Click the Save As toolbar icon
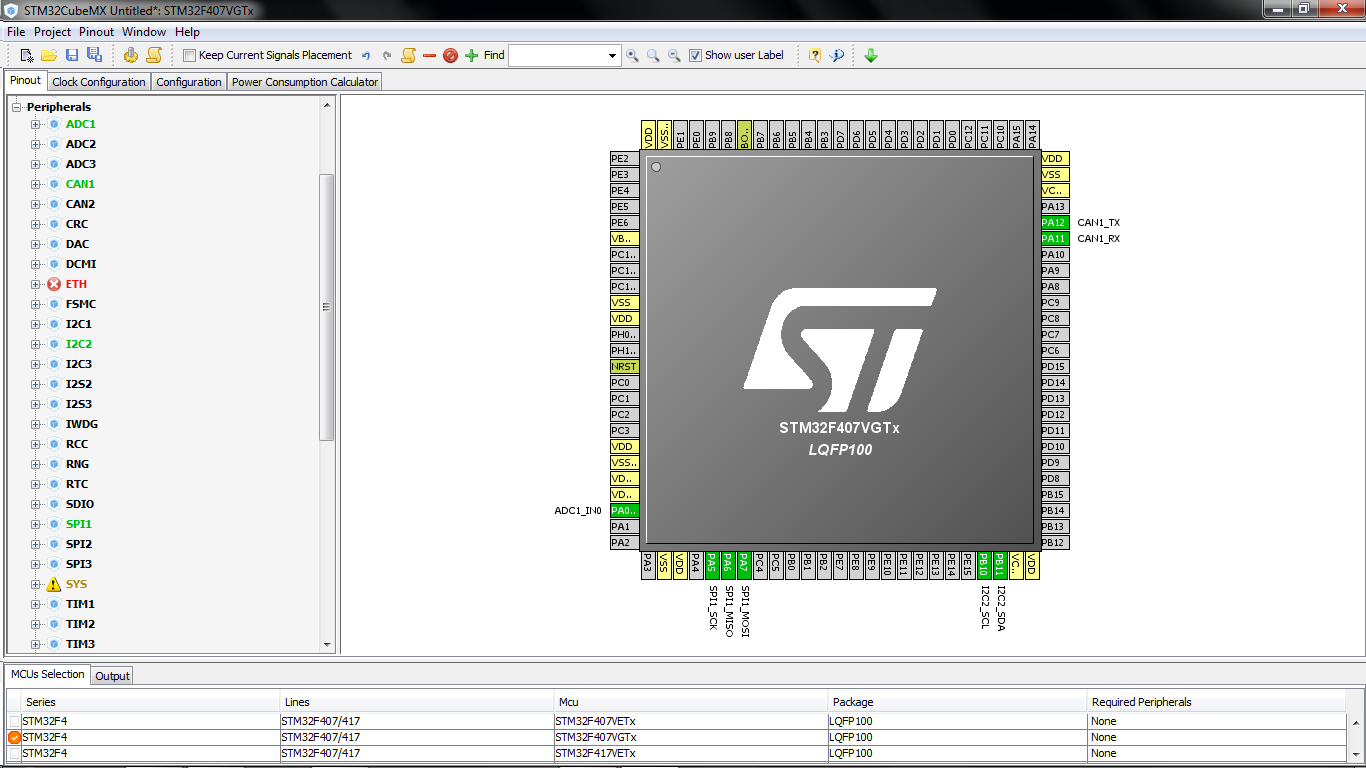This screenshot has height=768, width=1366. pyautogui.click(x=93, y=55)
